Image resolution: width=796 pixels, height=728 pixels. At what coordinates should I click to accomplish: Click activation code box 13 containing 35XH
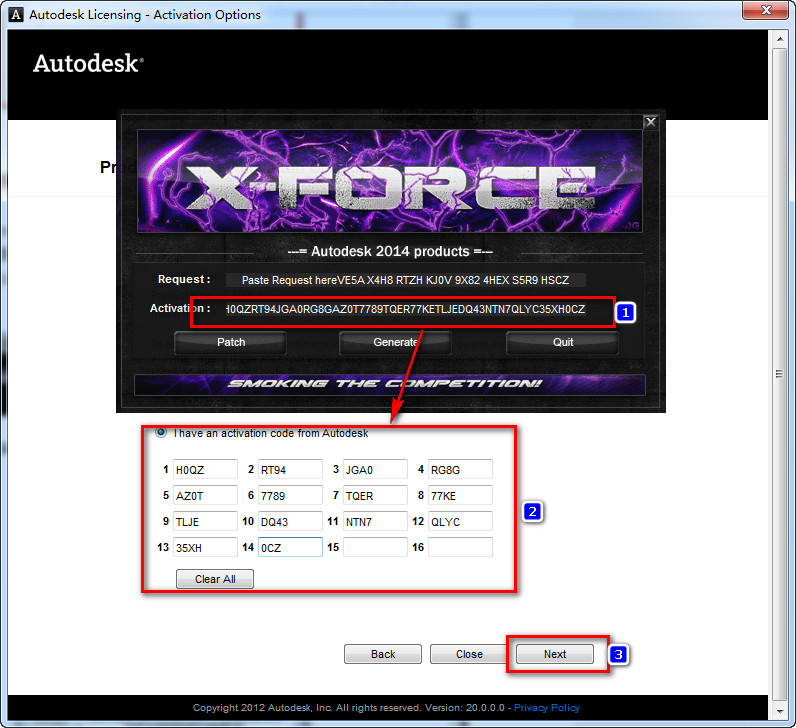tap(205, 547)
